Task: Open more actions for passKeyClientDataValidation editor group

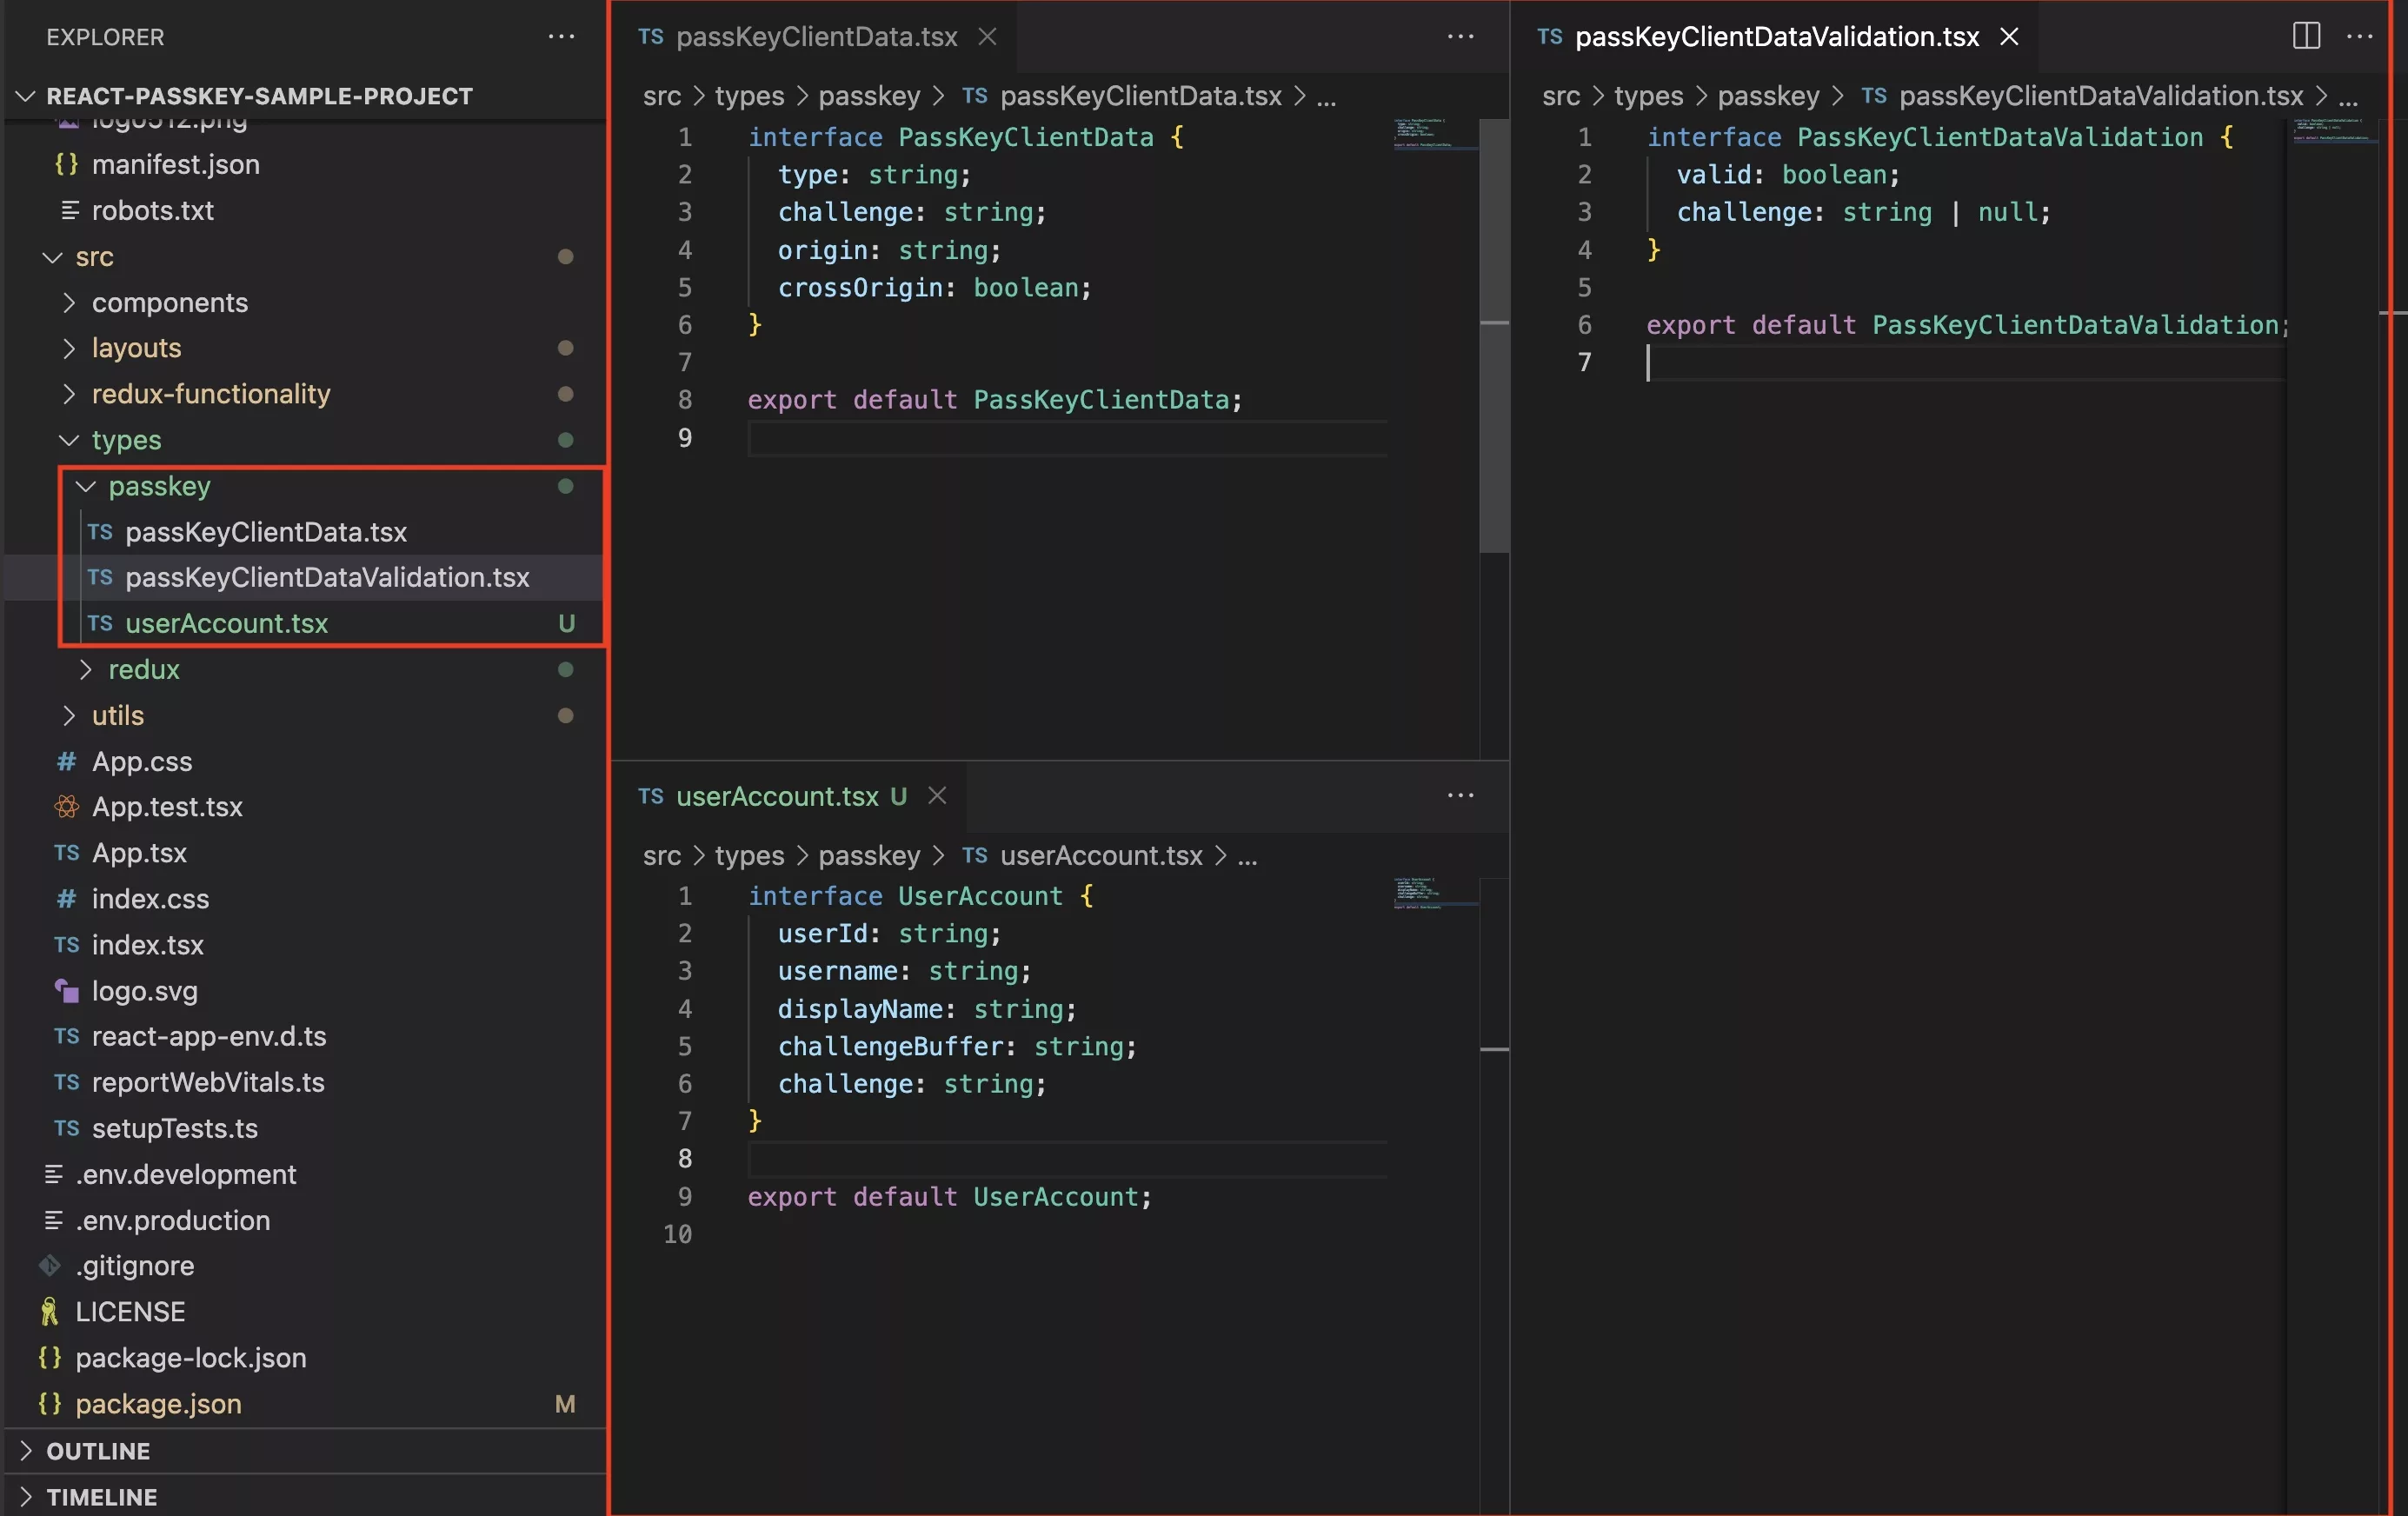Action: click(x=2360, y=36)
